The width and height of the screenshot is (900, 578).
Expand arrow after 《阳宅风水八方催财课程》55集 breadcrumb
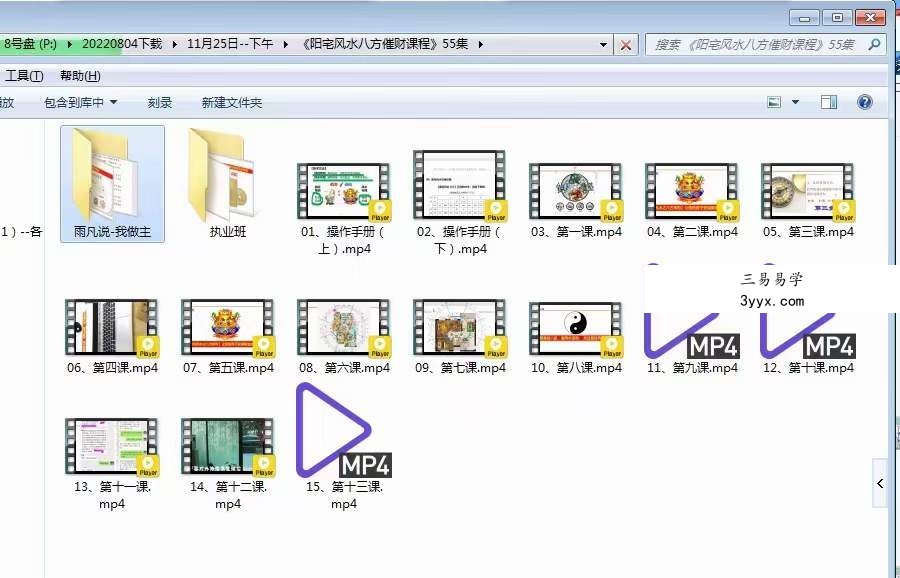(x=480, y=44)
